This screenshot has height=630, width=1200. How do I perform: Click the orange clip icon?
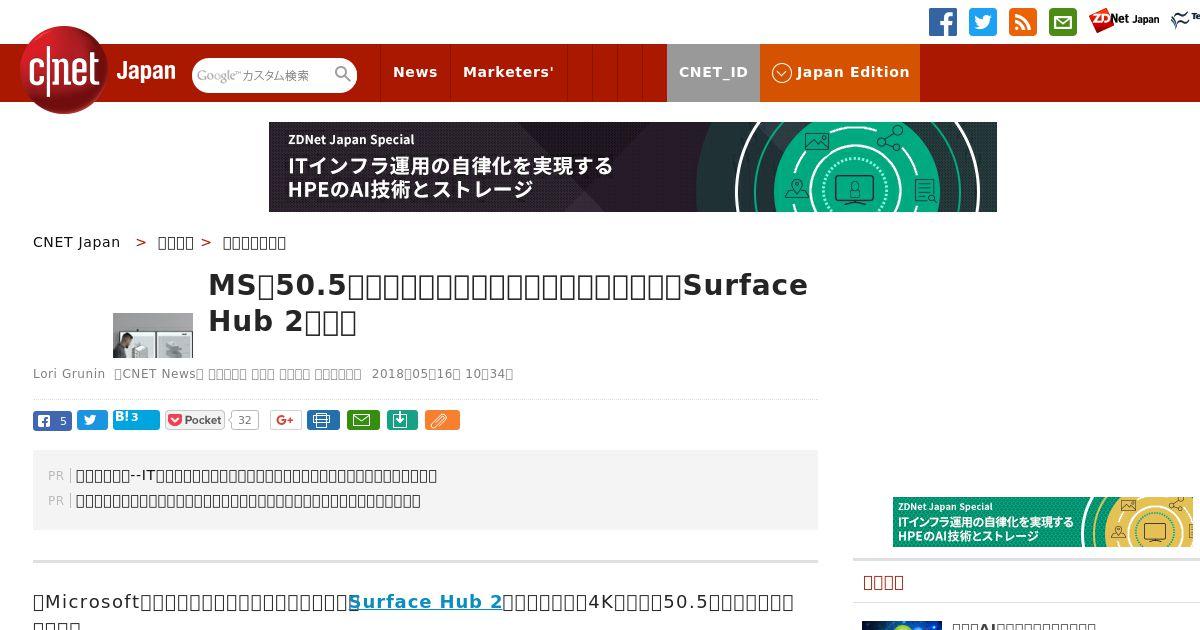coord(442,421)
